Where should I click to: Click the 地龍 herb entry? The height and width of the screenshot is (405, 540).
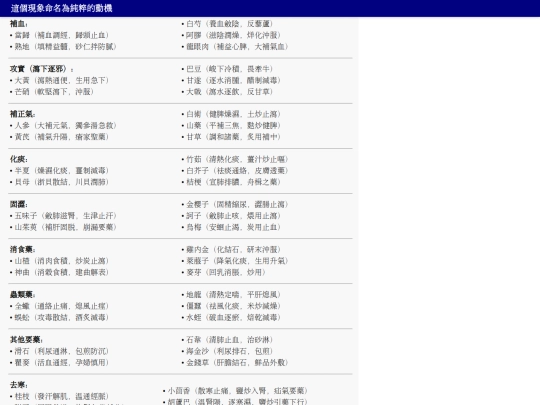pos(231,294)
